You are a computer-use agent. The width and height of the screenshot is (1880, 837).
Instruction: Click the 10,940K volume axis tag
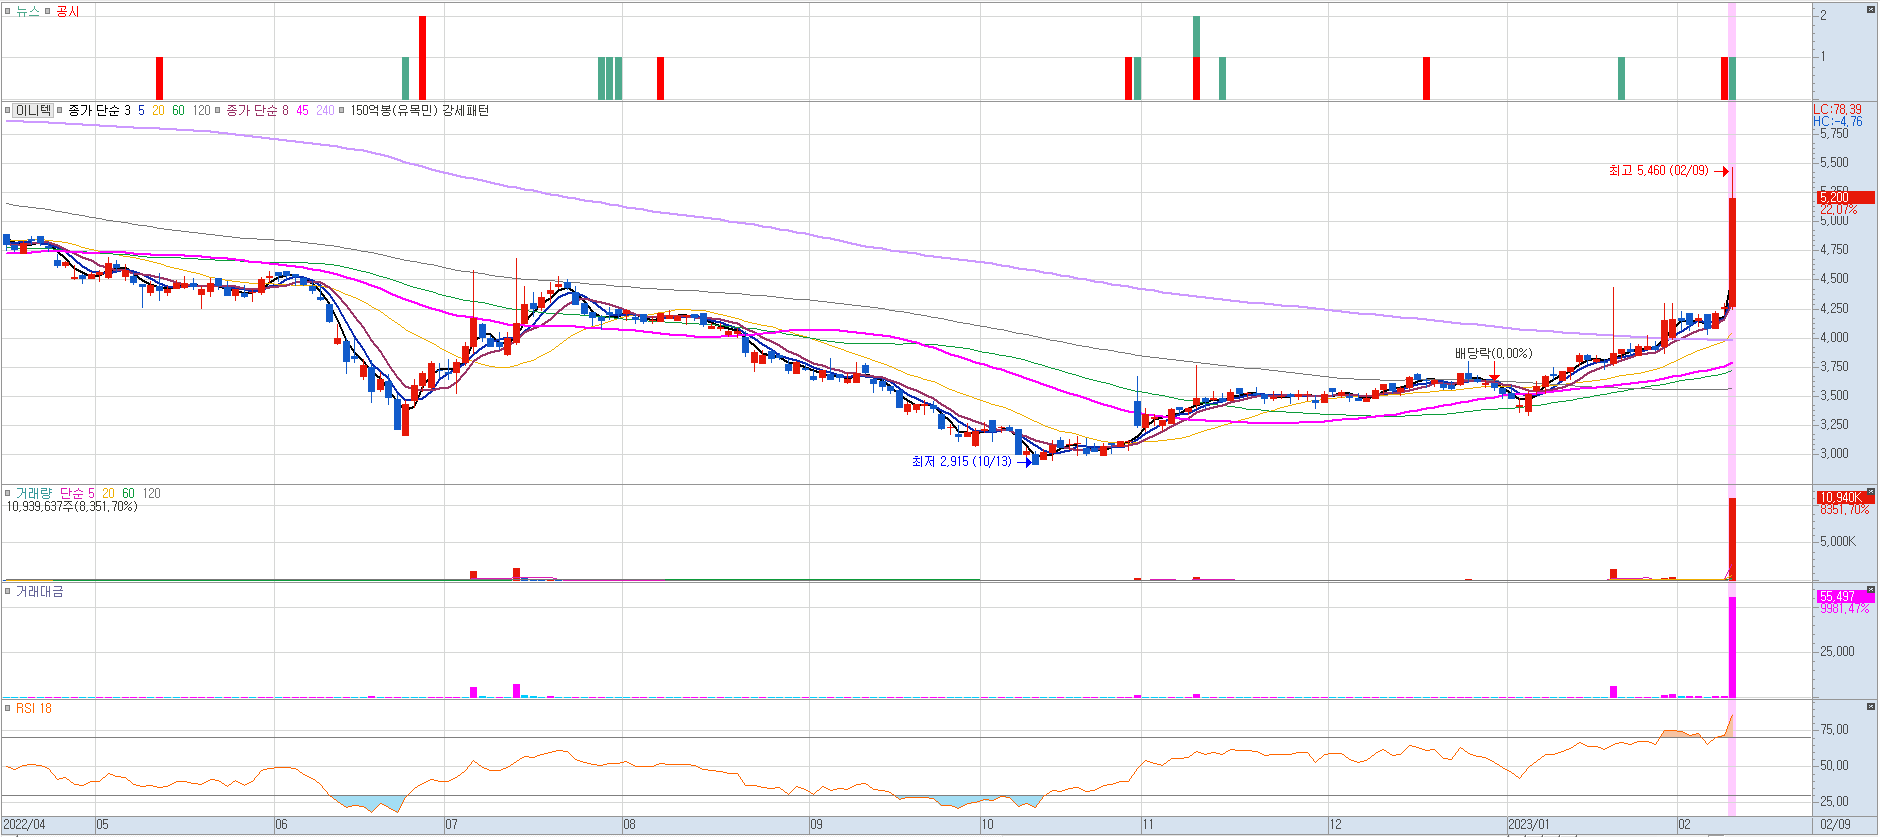(x=1845, y=497)
